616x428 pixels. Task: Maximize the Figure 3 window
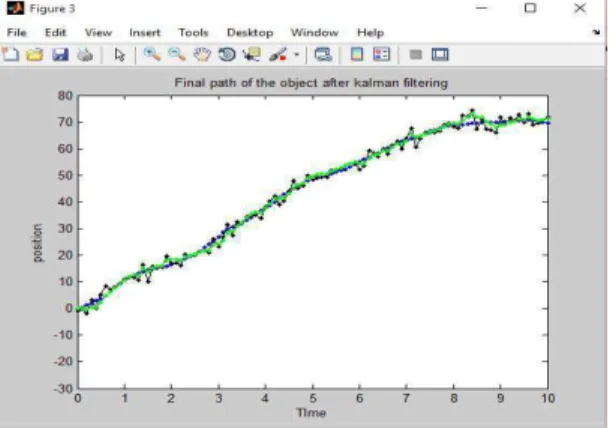530,8
